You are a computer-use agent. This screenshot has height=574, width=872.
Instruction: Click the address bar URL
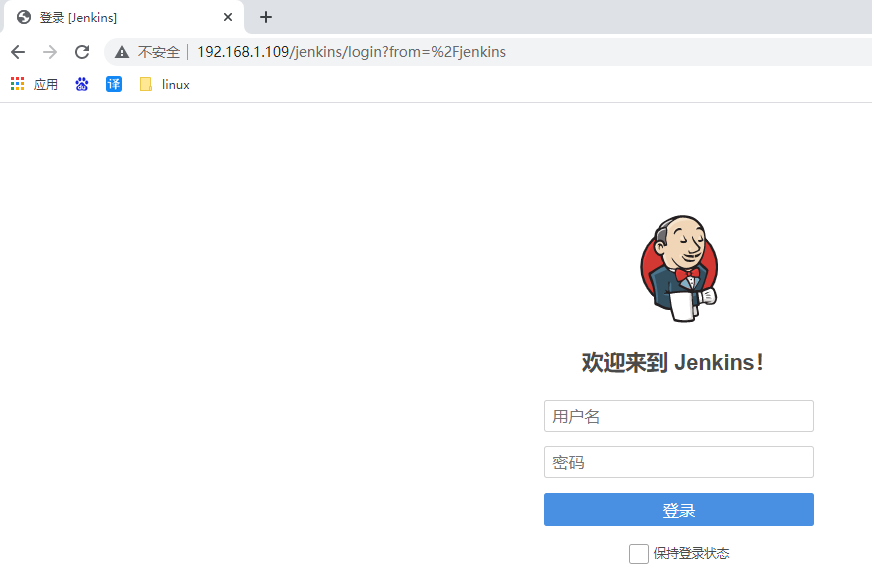[x=351, y=52]
